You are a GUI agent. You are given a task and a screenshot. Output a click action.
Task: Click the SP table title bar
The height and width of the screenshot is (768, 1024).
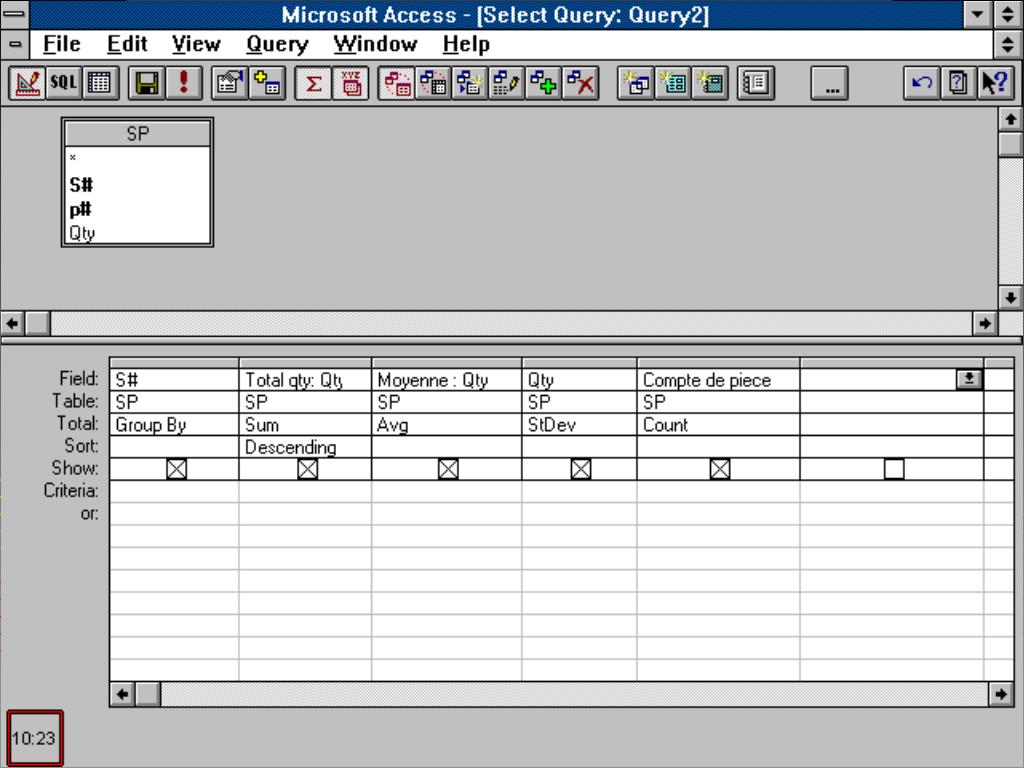pyautogui.click(x=137, y=134)
